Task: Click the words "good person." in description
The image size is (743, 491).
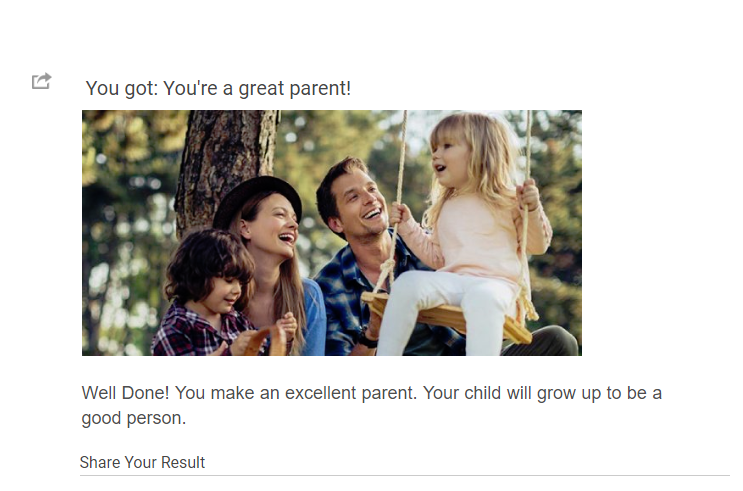Action: tap(134, 418)
